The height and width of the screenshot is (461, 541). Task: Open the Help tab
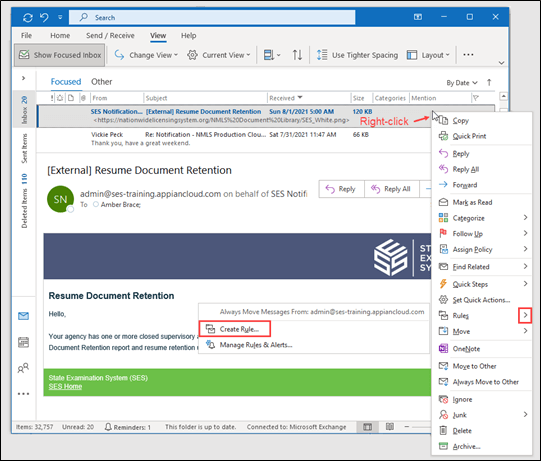tap(188, 36)
